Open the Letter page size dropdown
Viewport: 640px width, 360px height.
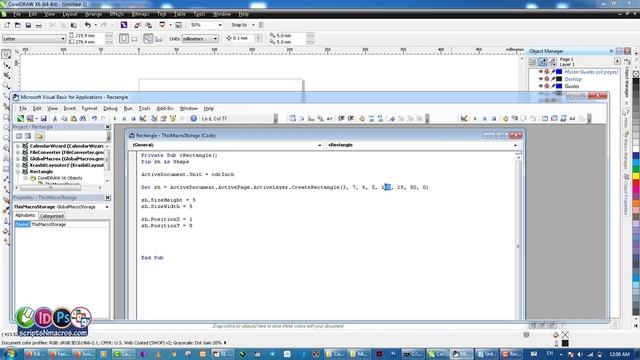click(x=63, y=39)
